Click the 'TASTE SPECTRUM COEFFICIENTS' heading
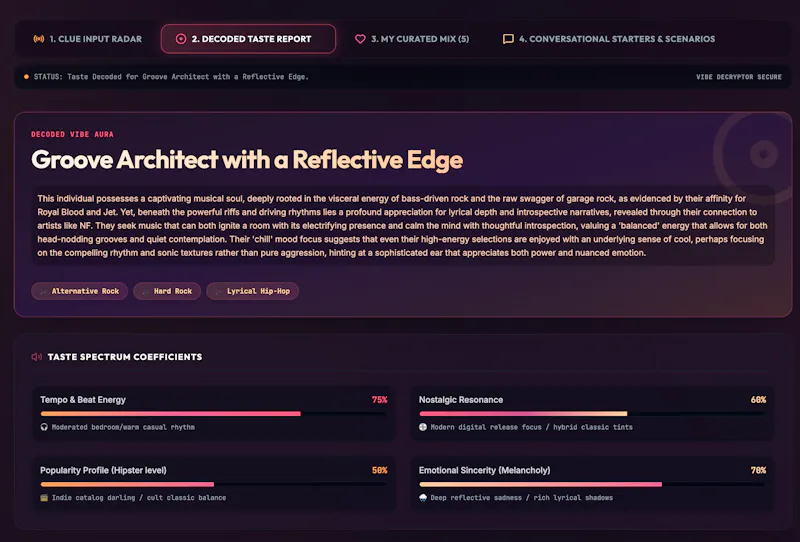 tap(124, 357)
